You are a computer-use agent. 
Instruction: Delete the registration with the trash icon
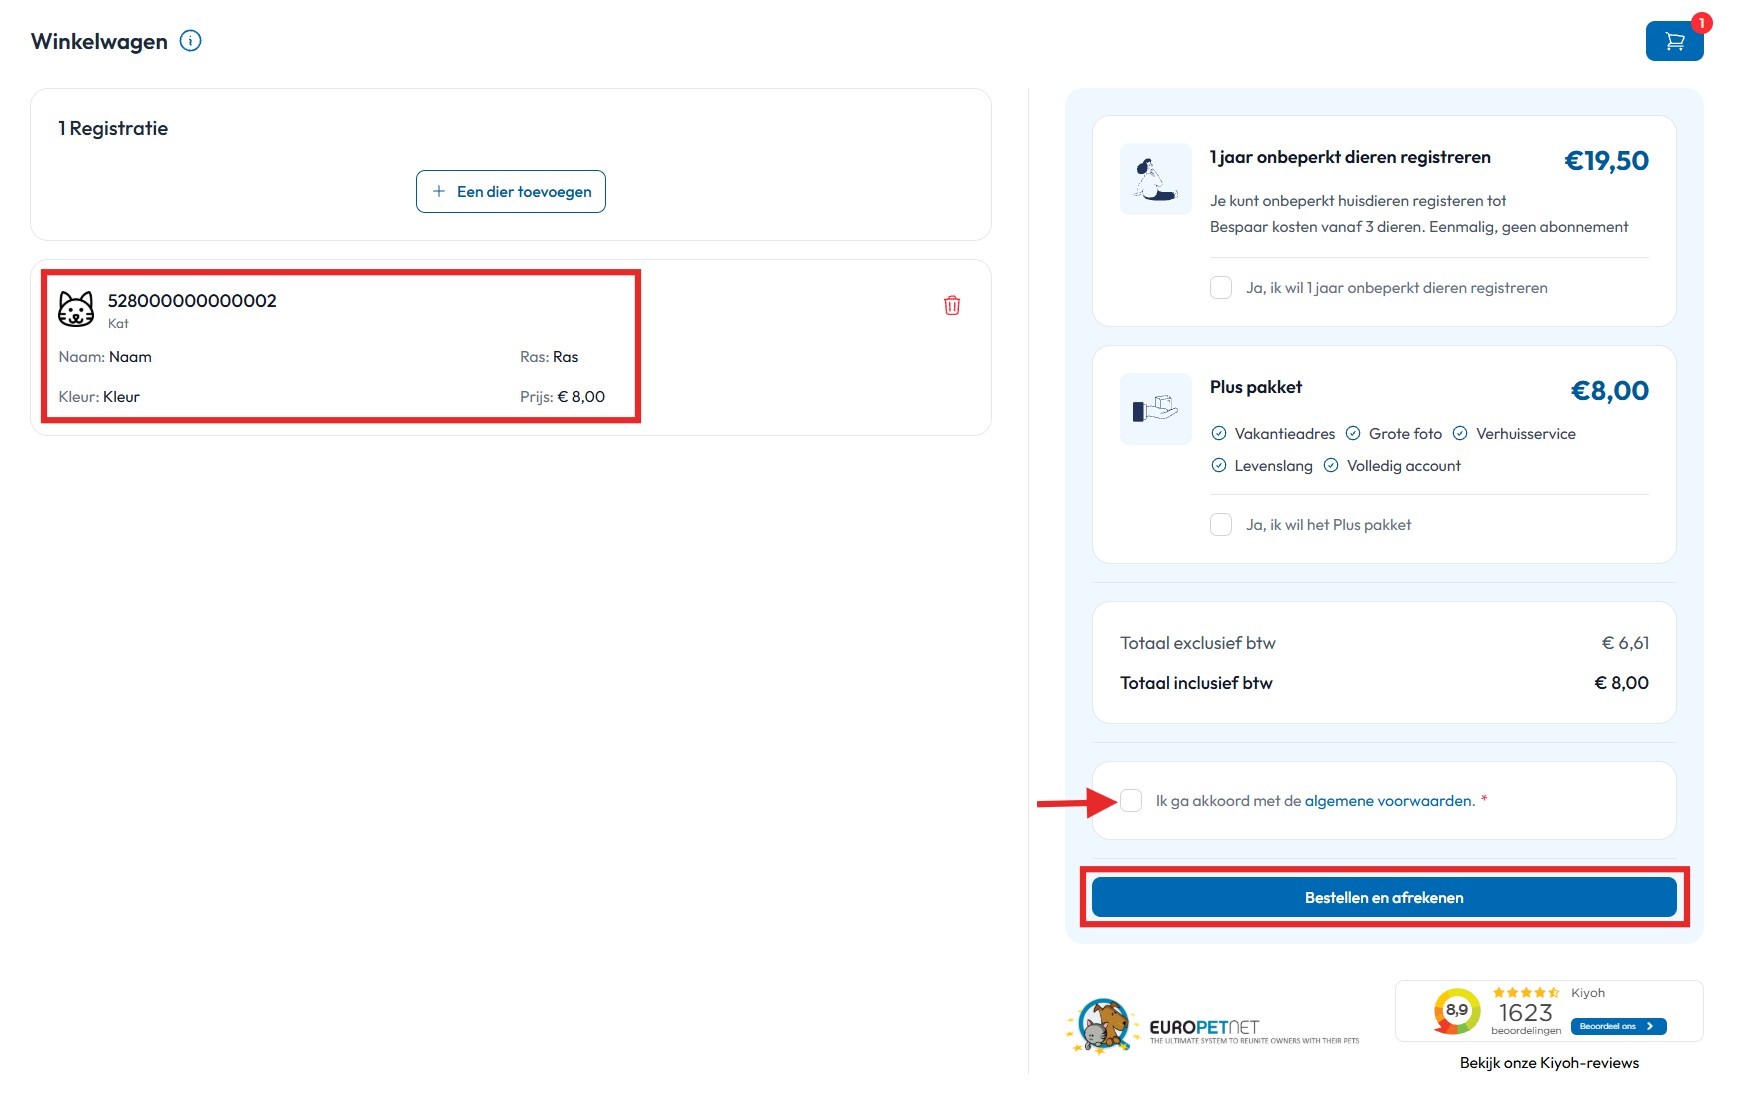[x=951, y=306]
